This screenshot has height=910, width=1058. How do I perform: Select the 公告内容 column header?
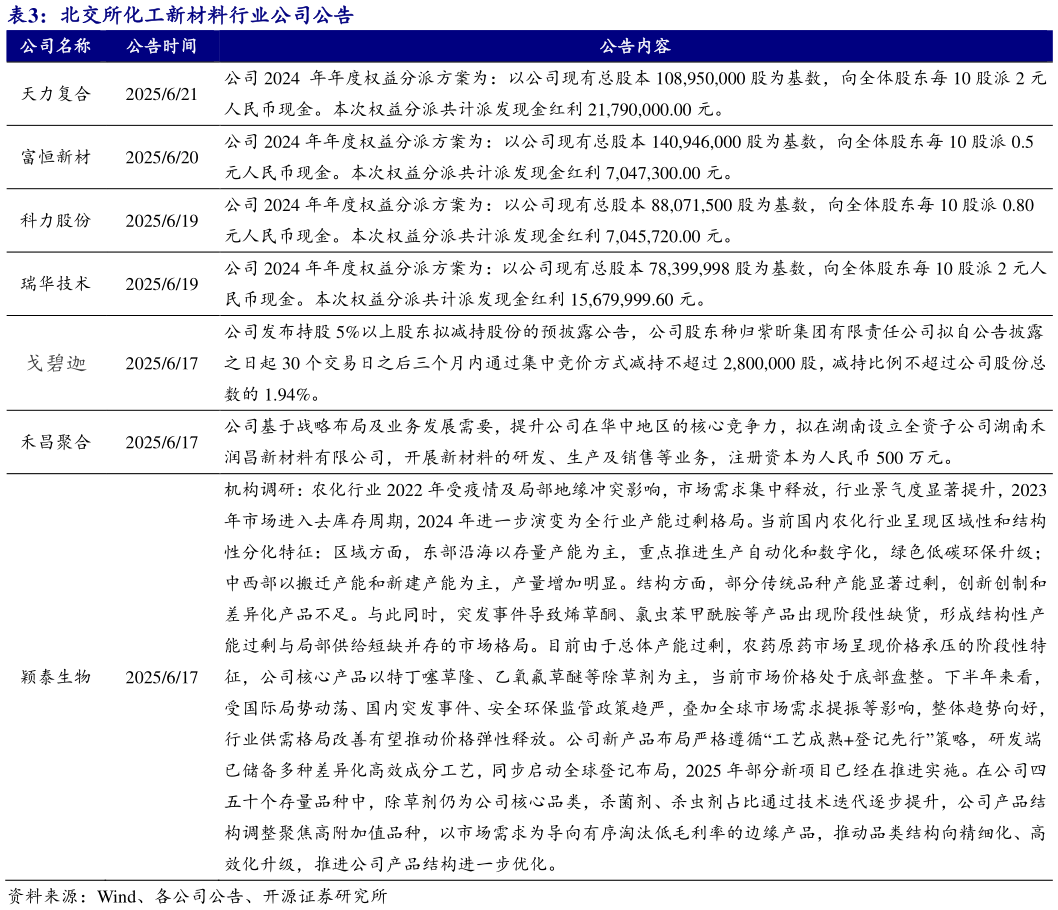pyautogui.click(x=634, y=45)
